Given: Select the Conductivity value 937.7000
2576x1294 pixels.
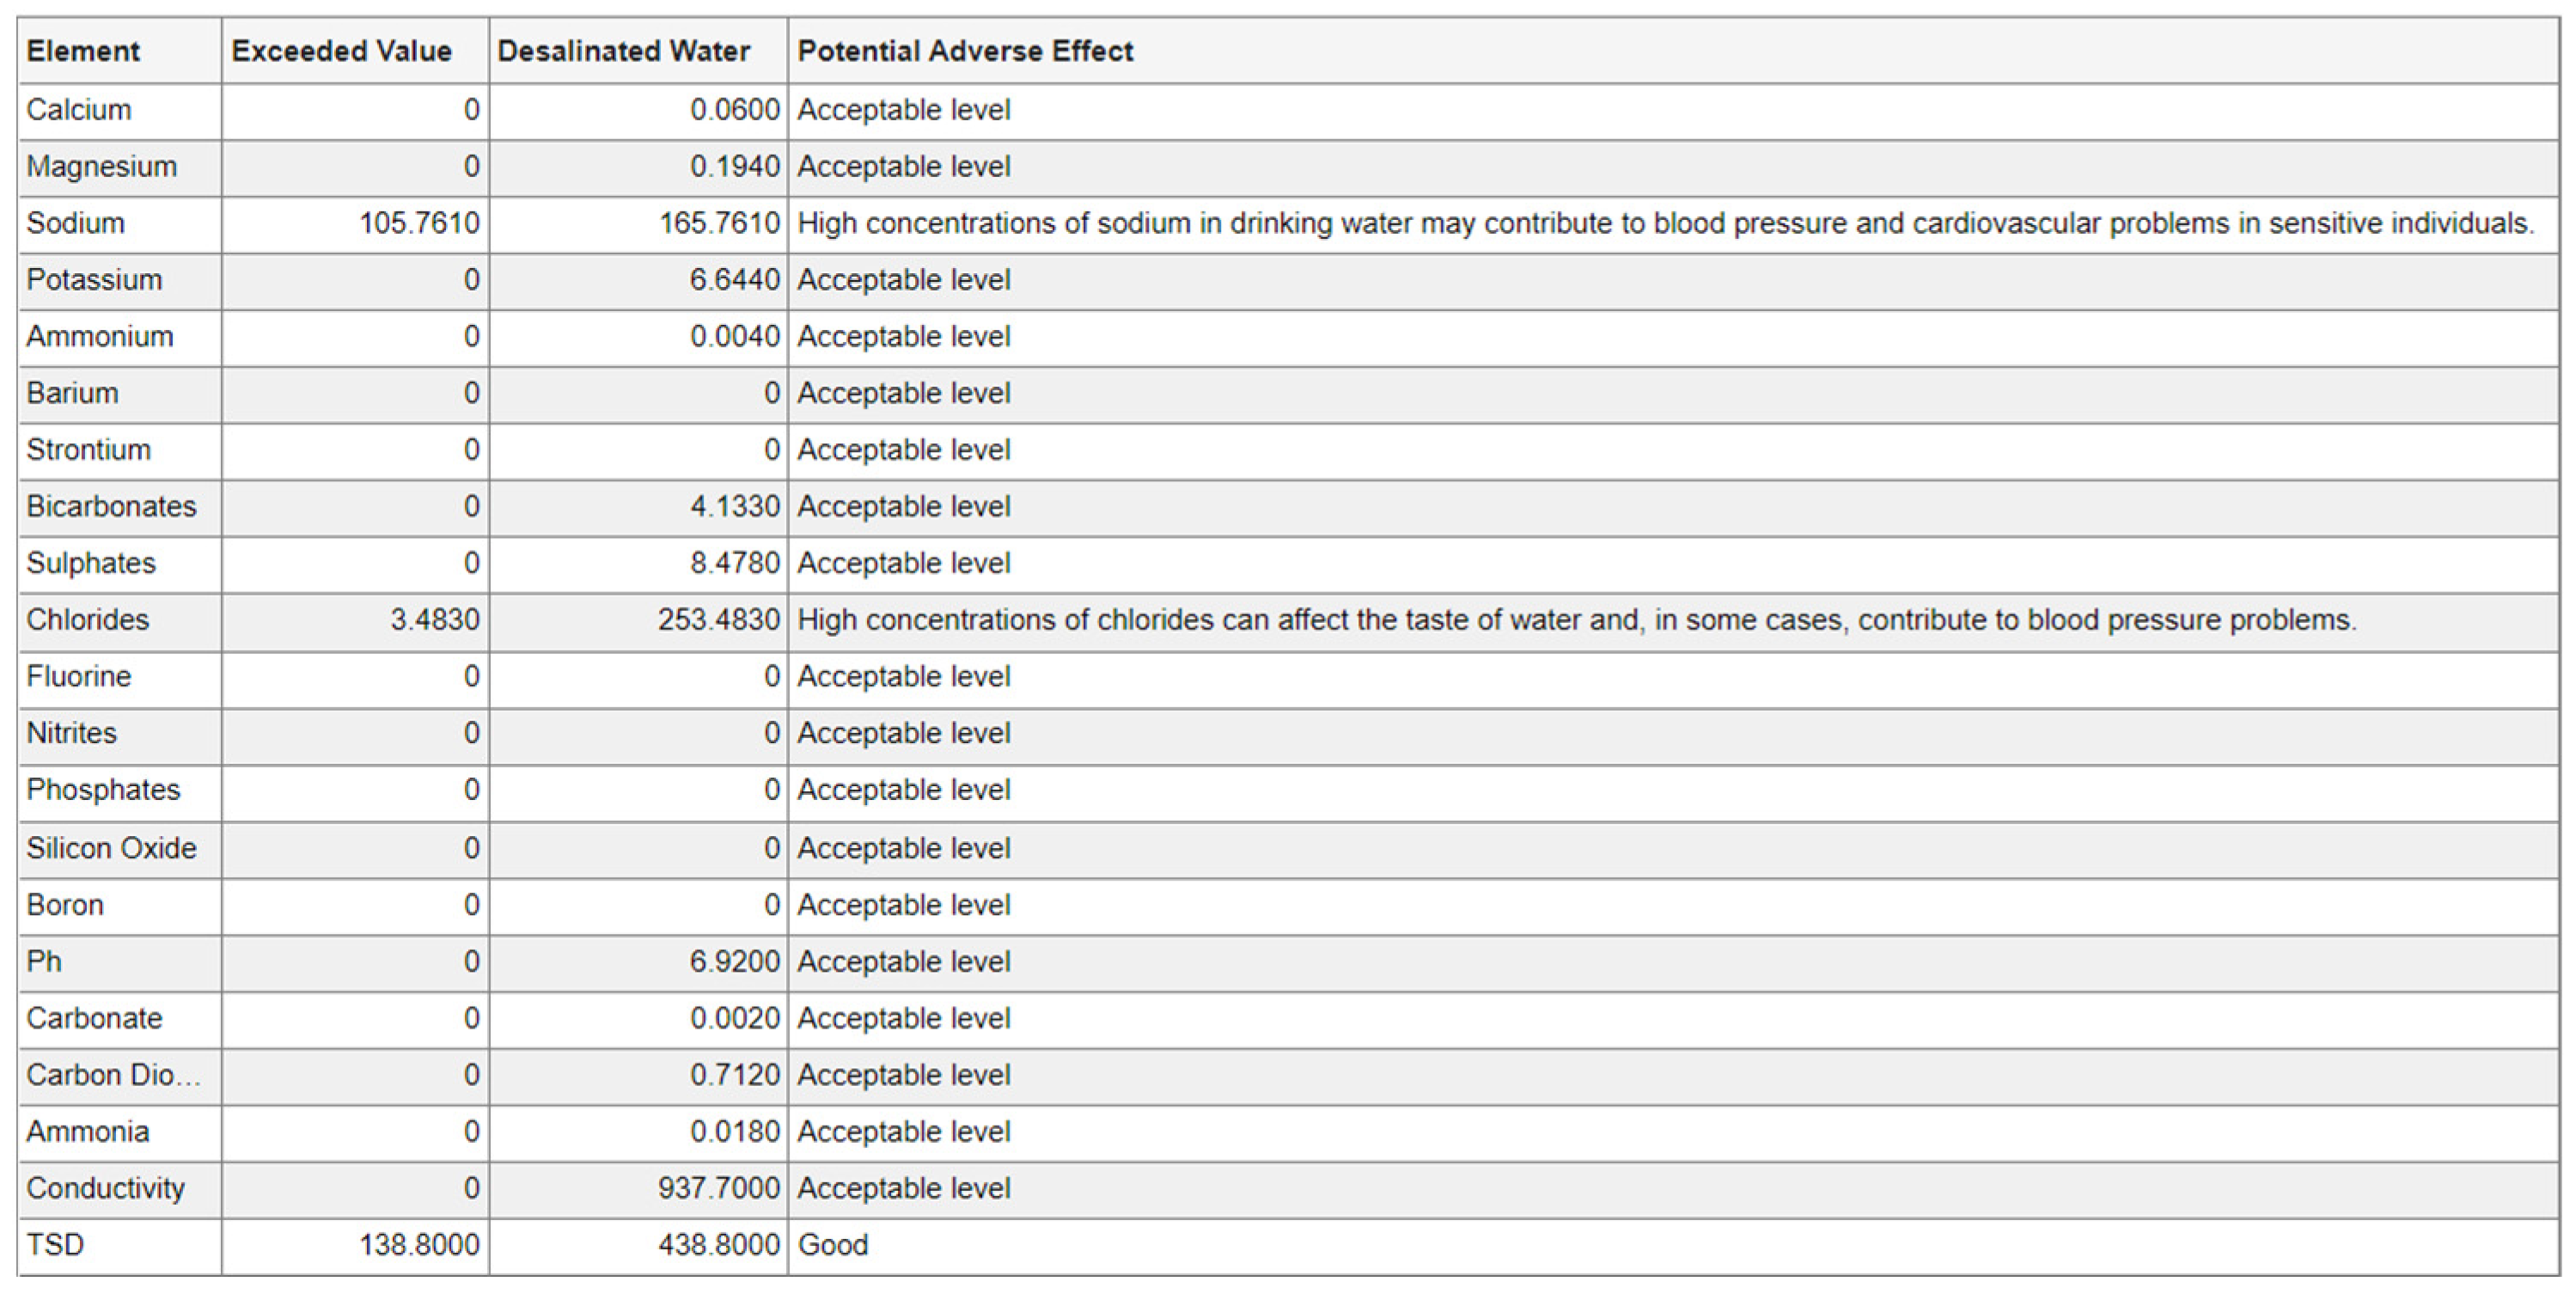Looking at the screenshot, I should tap(718, 1188).
